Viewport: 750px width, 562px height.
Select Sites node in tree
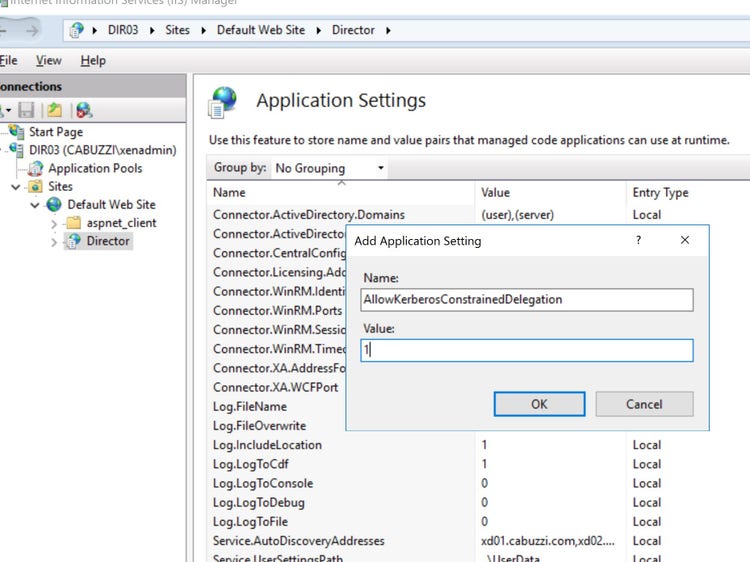point(60,187)
